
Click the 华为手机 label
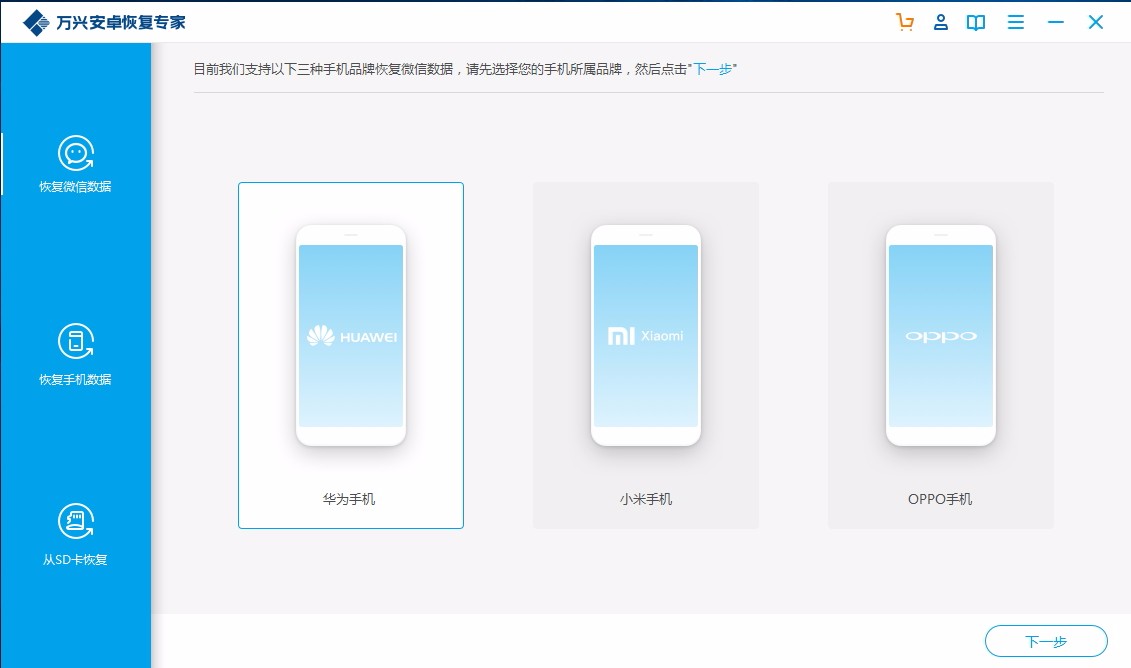pos(349,499)
